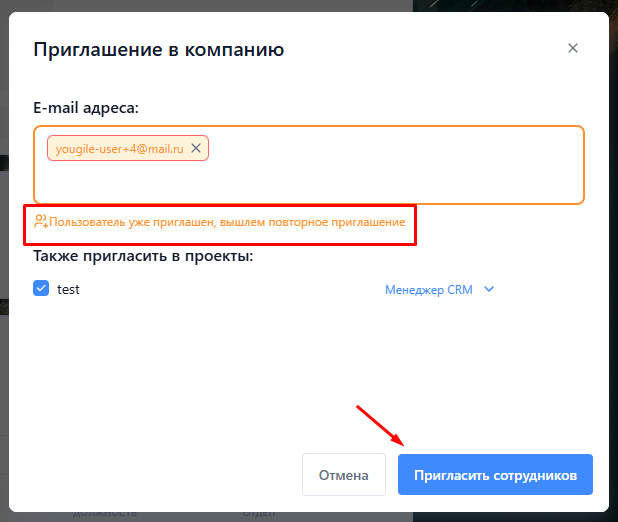Click the отдел text behind the dialog
Image resolution: width=618 pixels, height=522 pixels.
(258, 512)
